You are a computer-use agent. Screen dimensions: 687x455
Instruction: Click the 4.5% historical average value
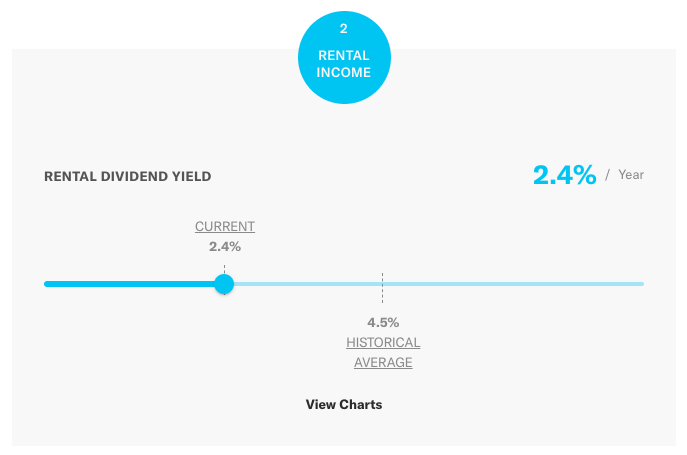383,322
